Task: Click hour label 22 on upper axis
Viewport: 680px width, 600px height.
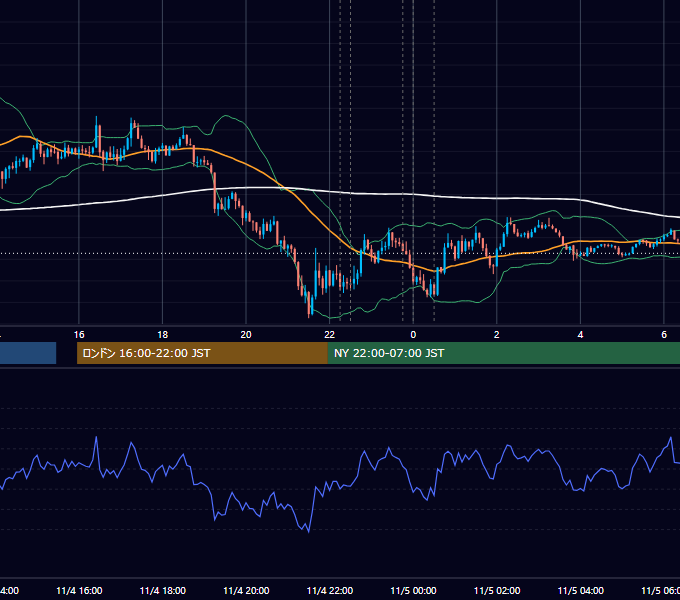Action: pos(330,335)
